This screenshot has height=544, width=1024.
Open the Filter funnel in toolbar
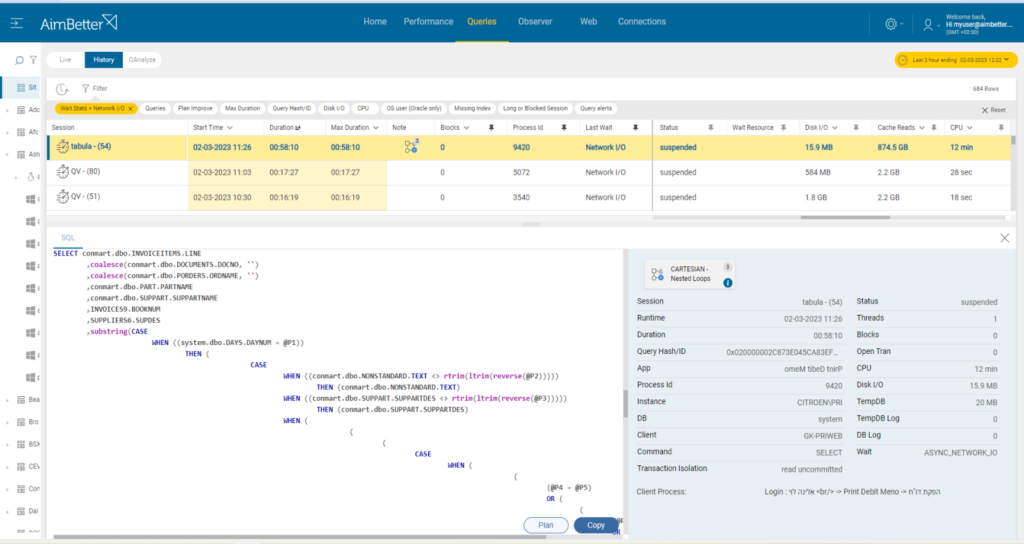[86, 88]
